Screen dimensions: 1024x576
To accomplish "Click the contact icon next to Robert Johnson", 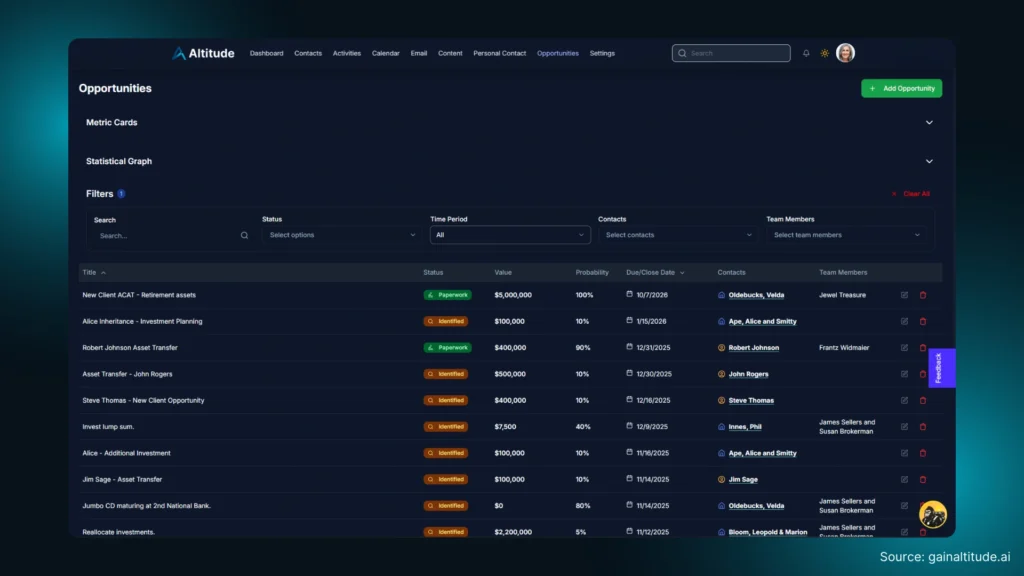I will (x=722, y=347).
